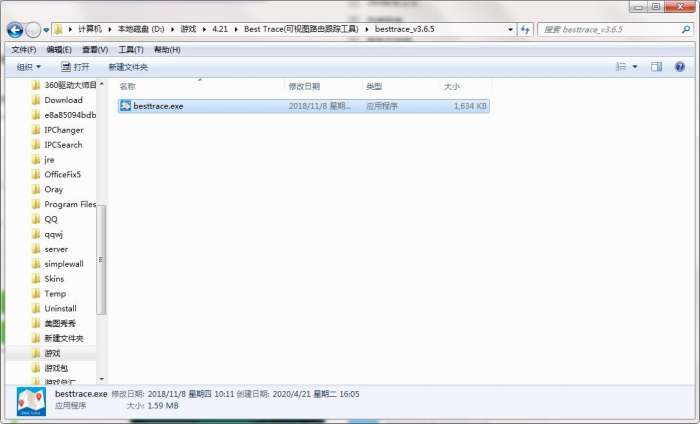Click the Forward navigation arrow button
700x424 pixels.
pos(33,30)
